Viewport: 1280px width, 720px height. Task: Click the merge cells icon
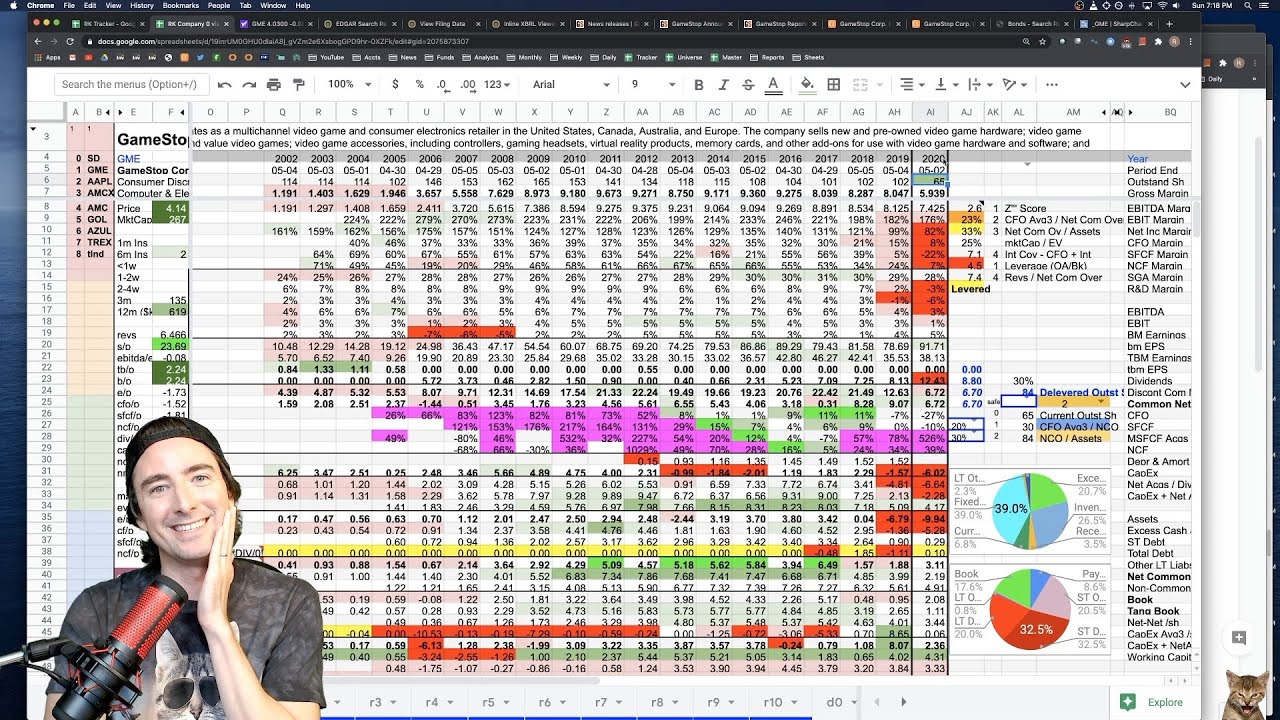pos(862,85)
